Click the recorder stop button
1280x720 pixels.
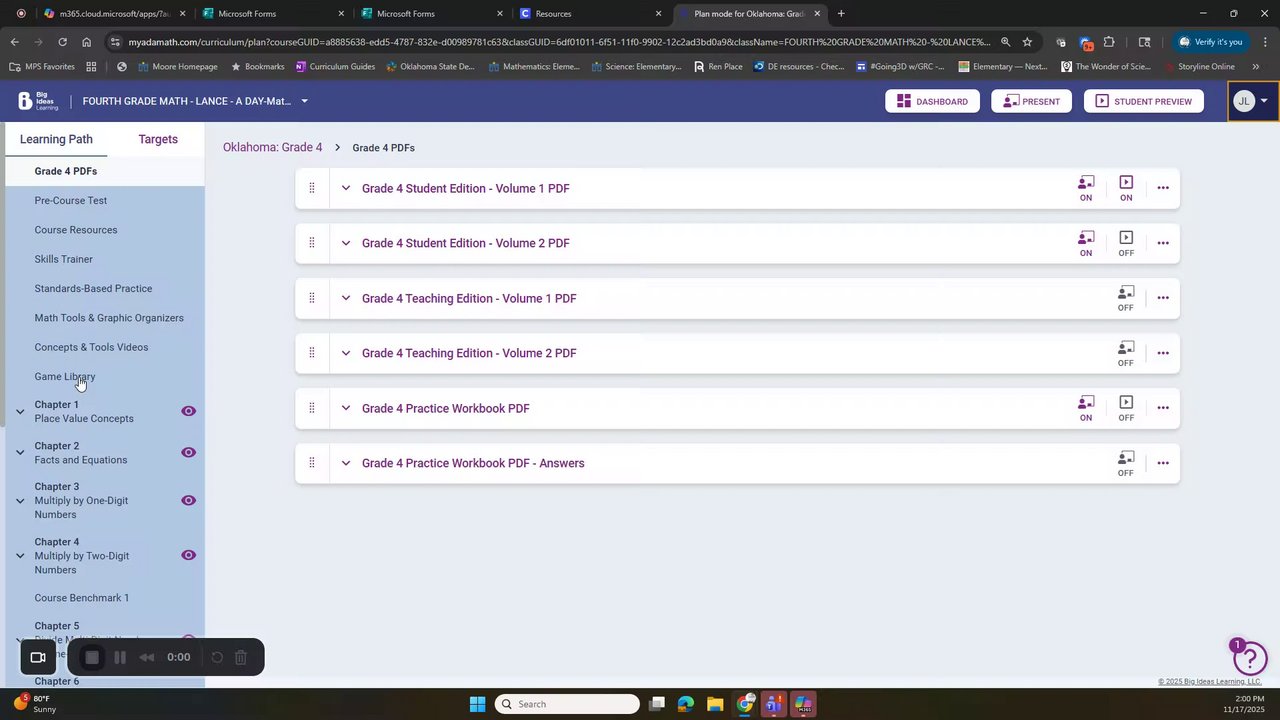92,657
